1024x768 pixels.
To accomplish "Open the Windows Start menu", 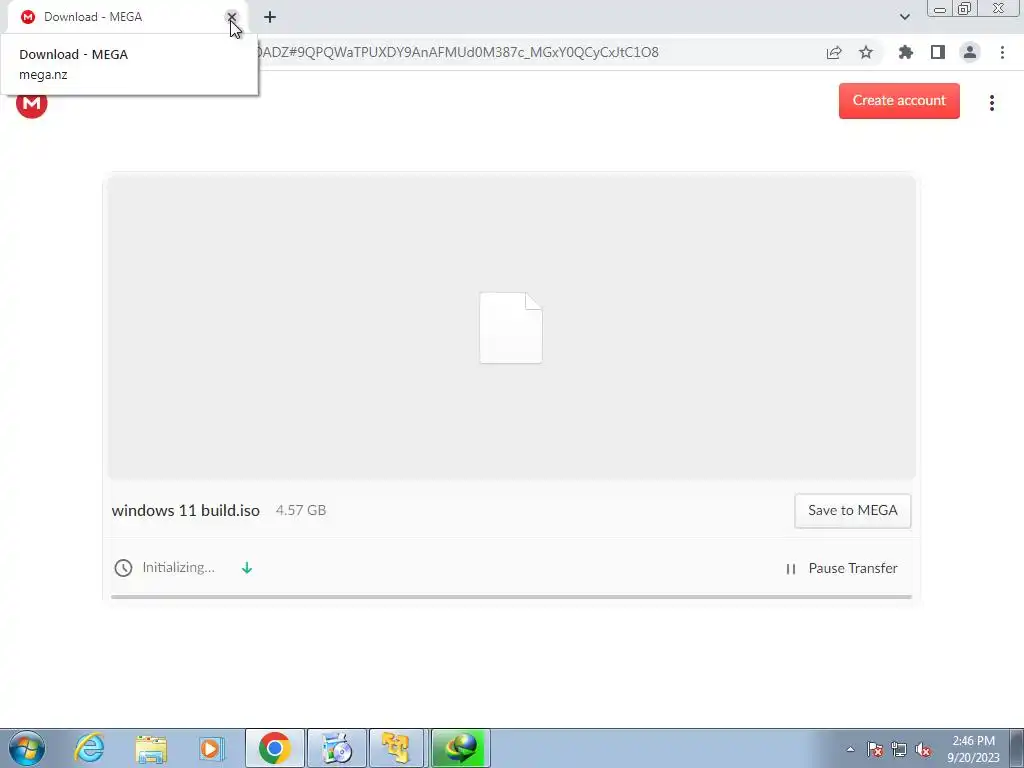I will (27, 748).
